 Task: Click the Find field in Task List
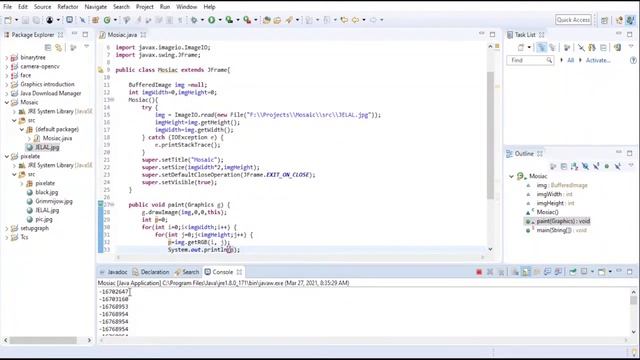coord(530,60)
